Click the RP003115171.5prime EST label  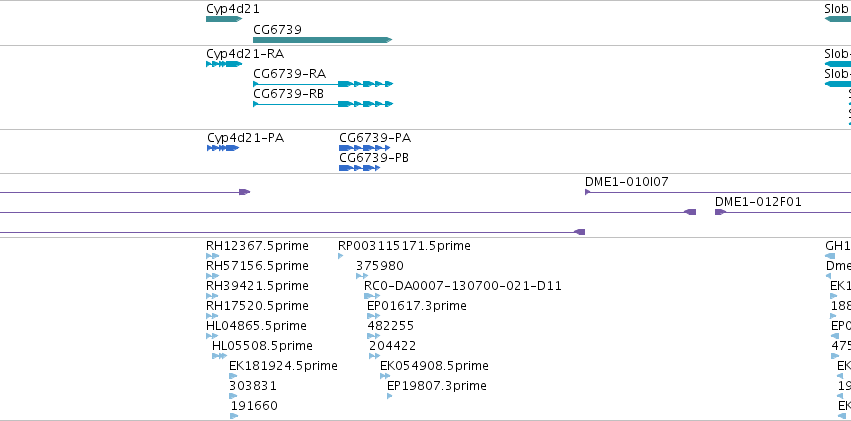[x=404, y=246]
